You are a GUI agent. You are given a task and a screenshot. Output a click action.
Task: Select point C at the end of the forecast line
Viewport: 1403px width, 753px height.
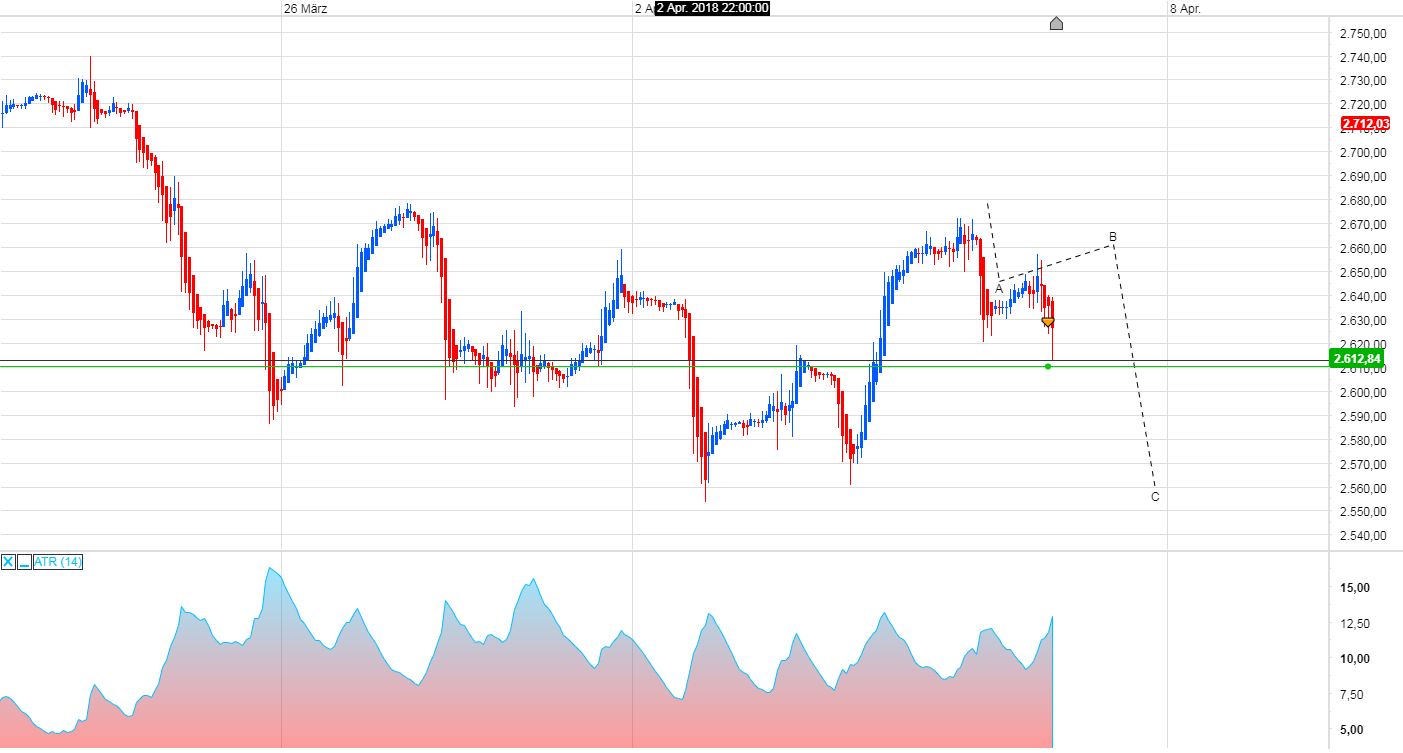pyautogui.click(x=1154, y=496)
